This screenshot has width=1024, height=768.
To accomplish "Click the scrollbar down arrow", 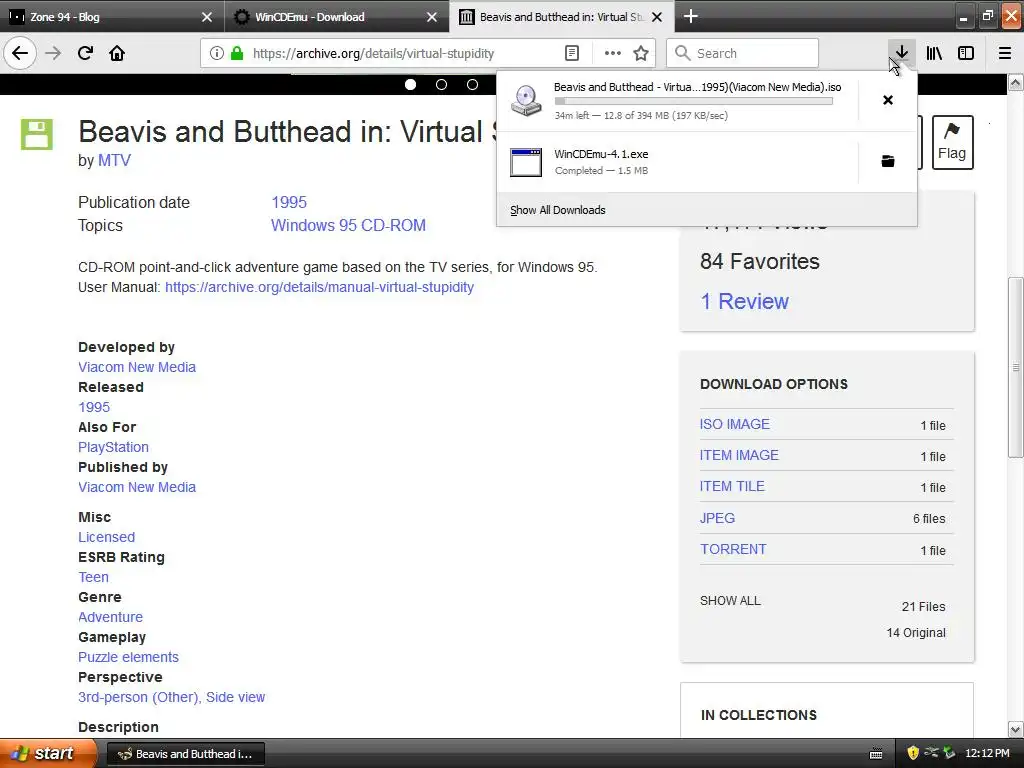I will (1016, 729).
